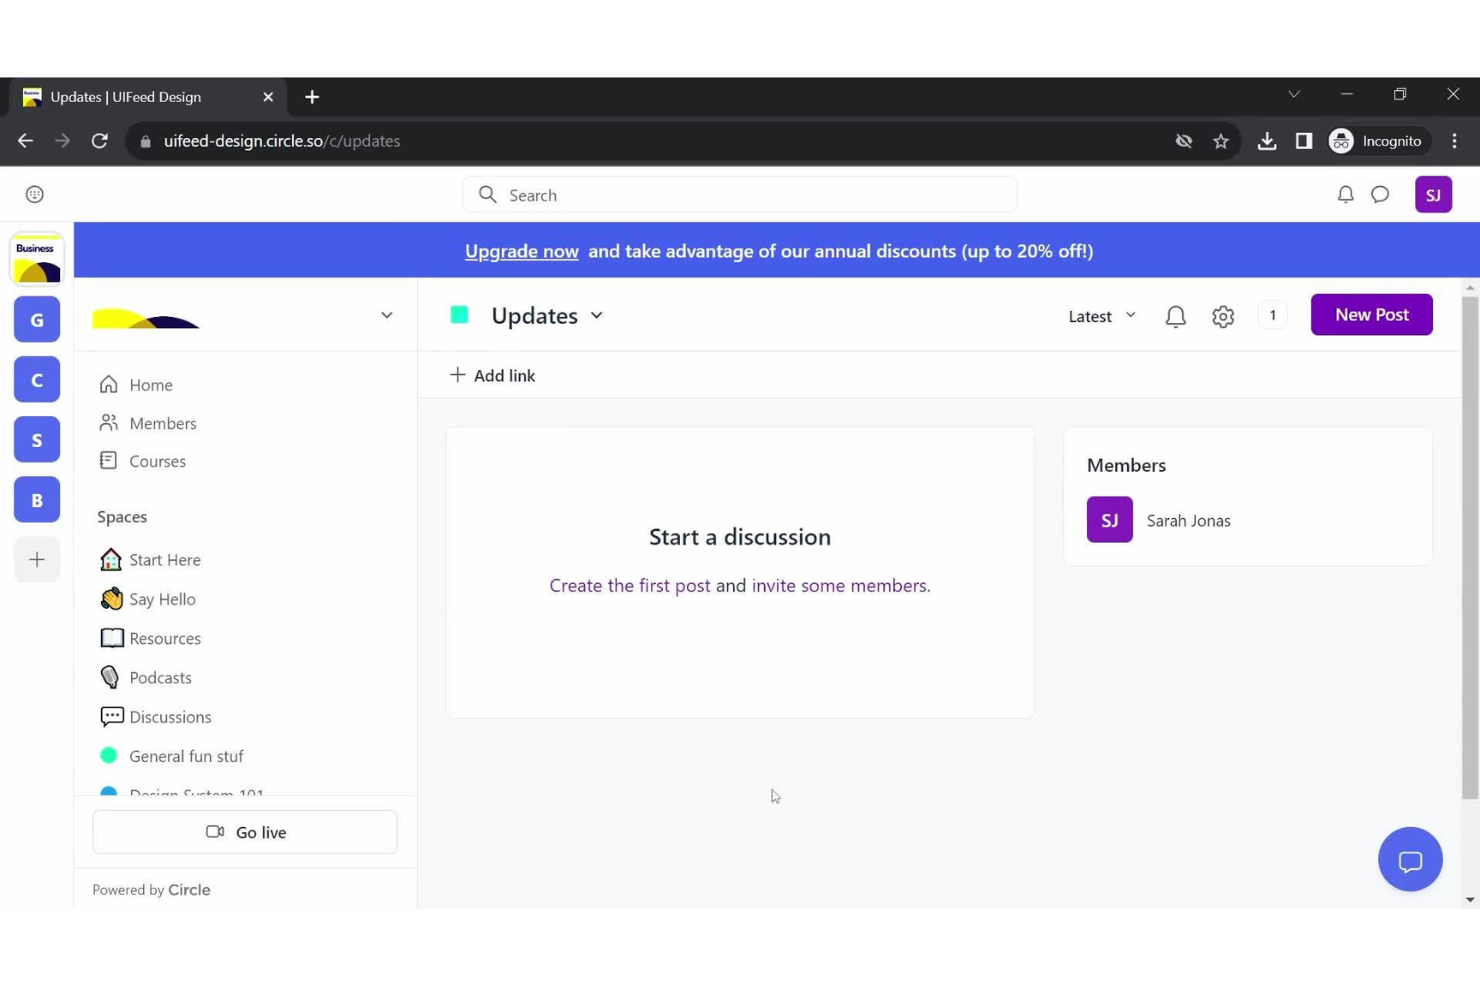Open space notification bell settings
Image resolution: width=1480 pixels, height=987 pixels.
[1176, 316]
